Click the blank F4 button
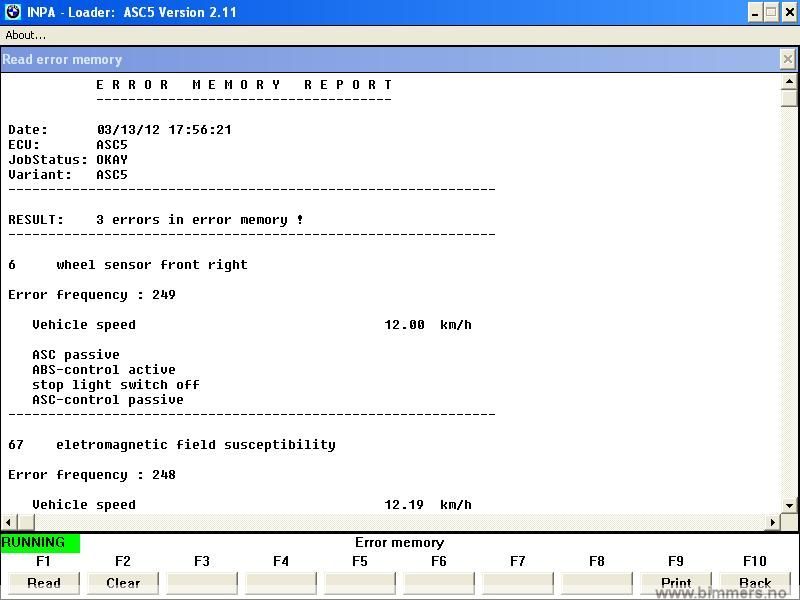 (x=281, y=583)
